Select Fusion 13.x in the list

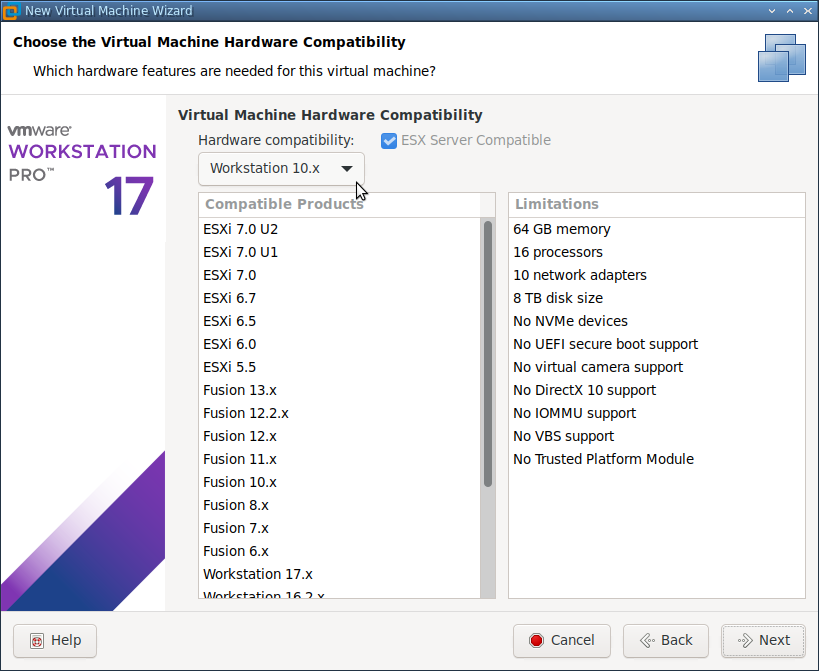click(x=340, y=390)
